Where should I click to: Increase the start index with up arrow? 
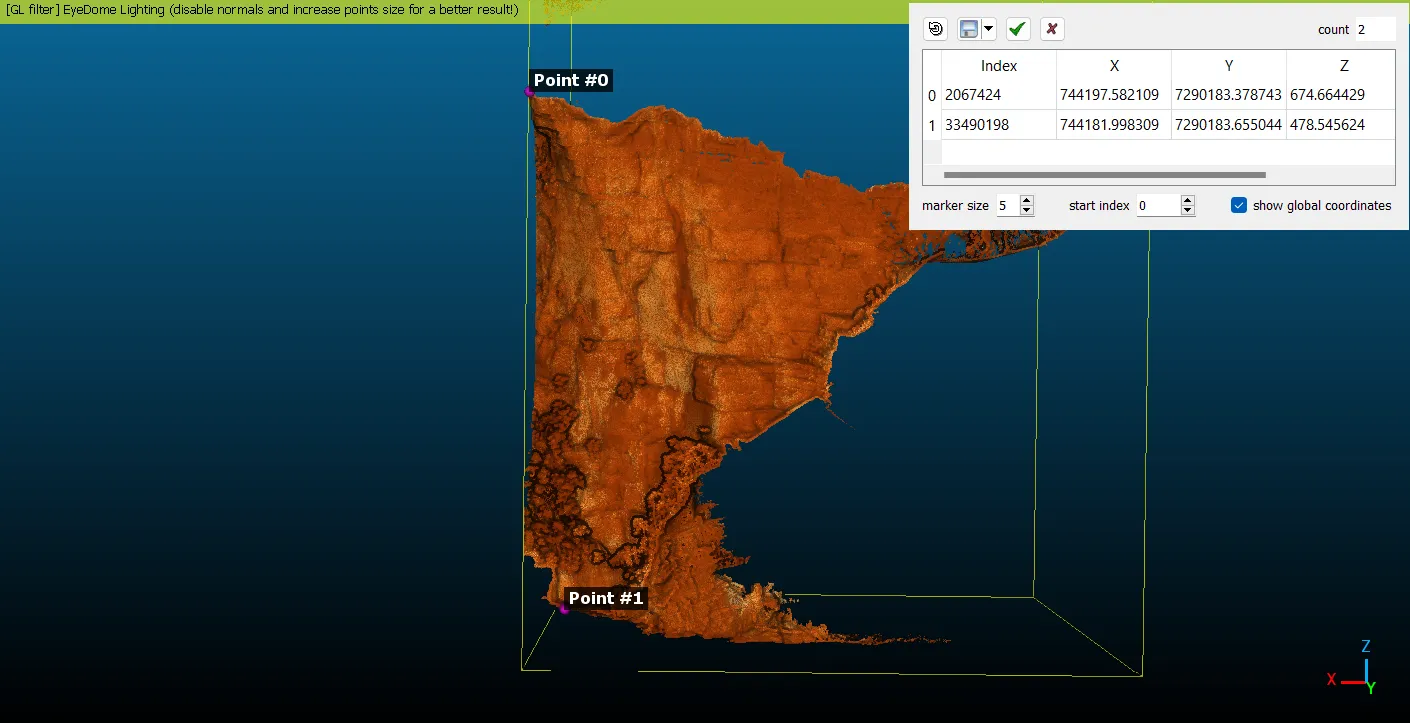point(1187,200)
